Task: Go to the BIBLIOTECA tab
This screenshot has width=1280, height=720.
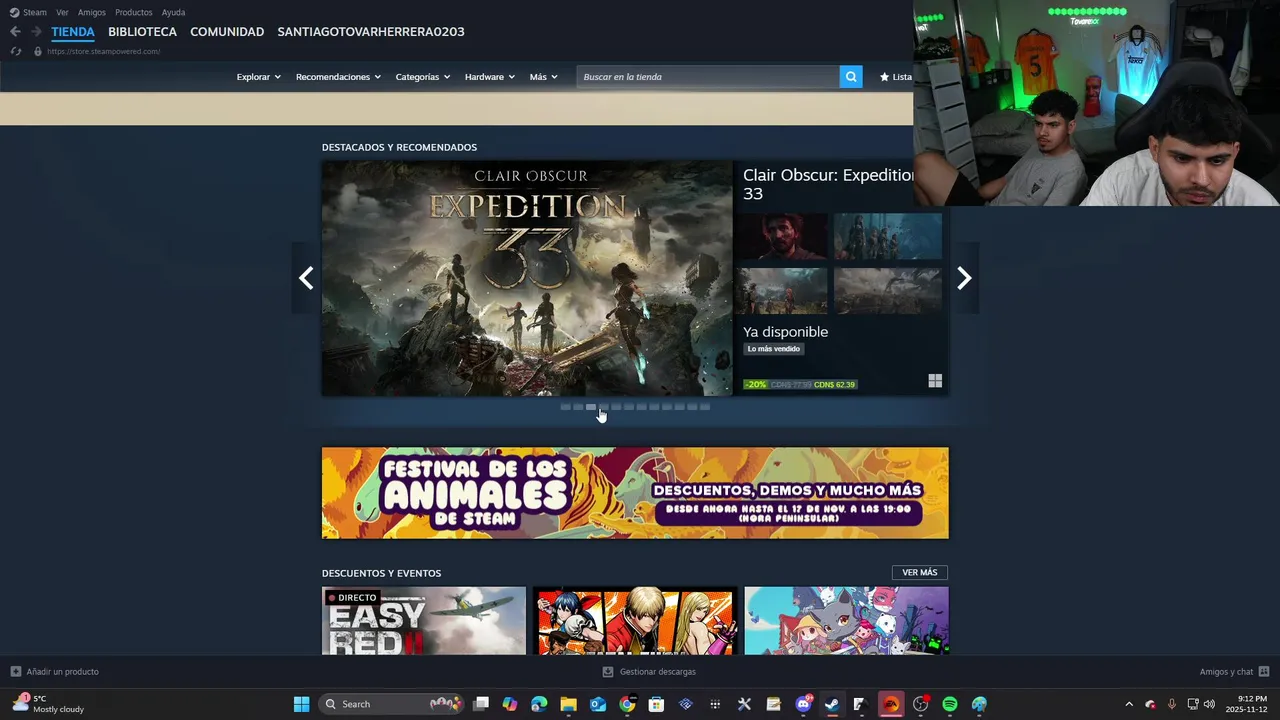Action: (142, 32)
